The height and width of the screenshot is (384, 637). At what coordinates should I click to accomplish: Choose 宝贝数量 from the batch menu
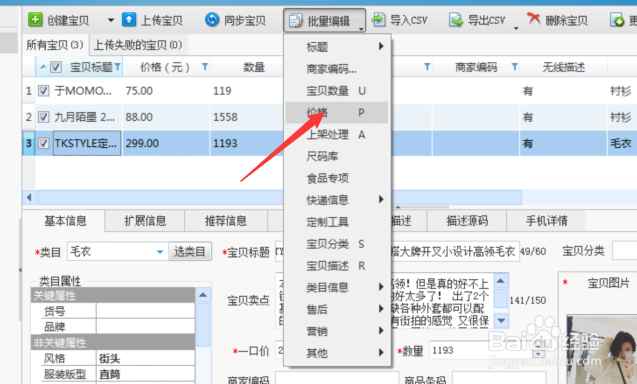tap(337, 91)
